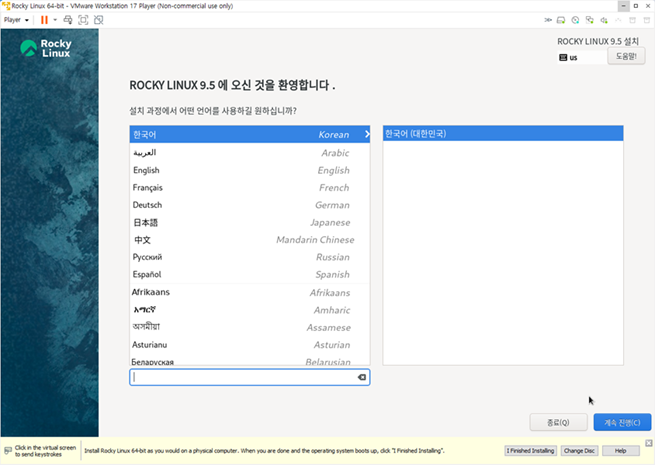
Task: Click the Unity mode toolbar icon
Action: [98, 20]
